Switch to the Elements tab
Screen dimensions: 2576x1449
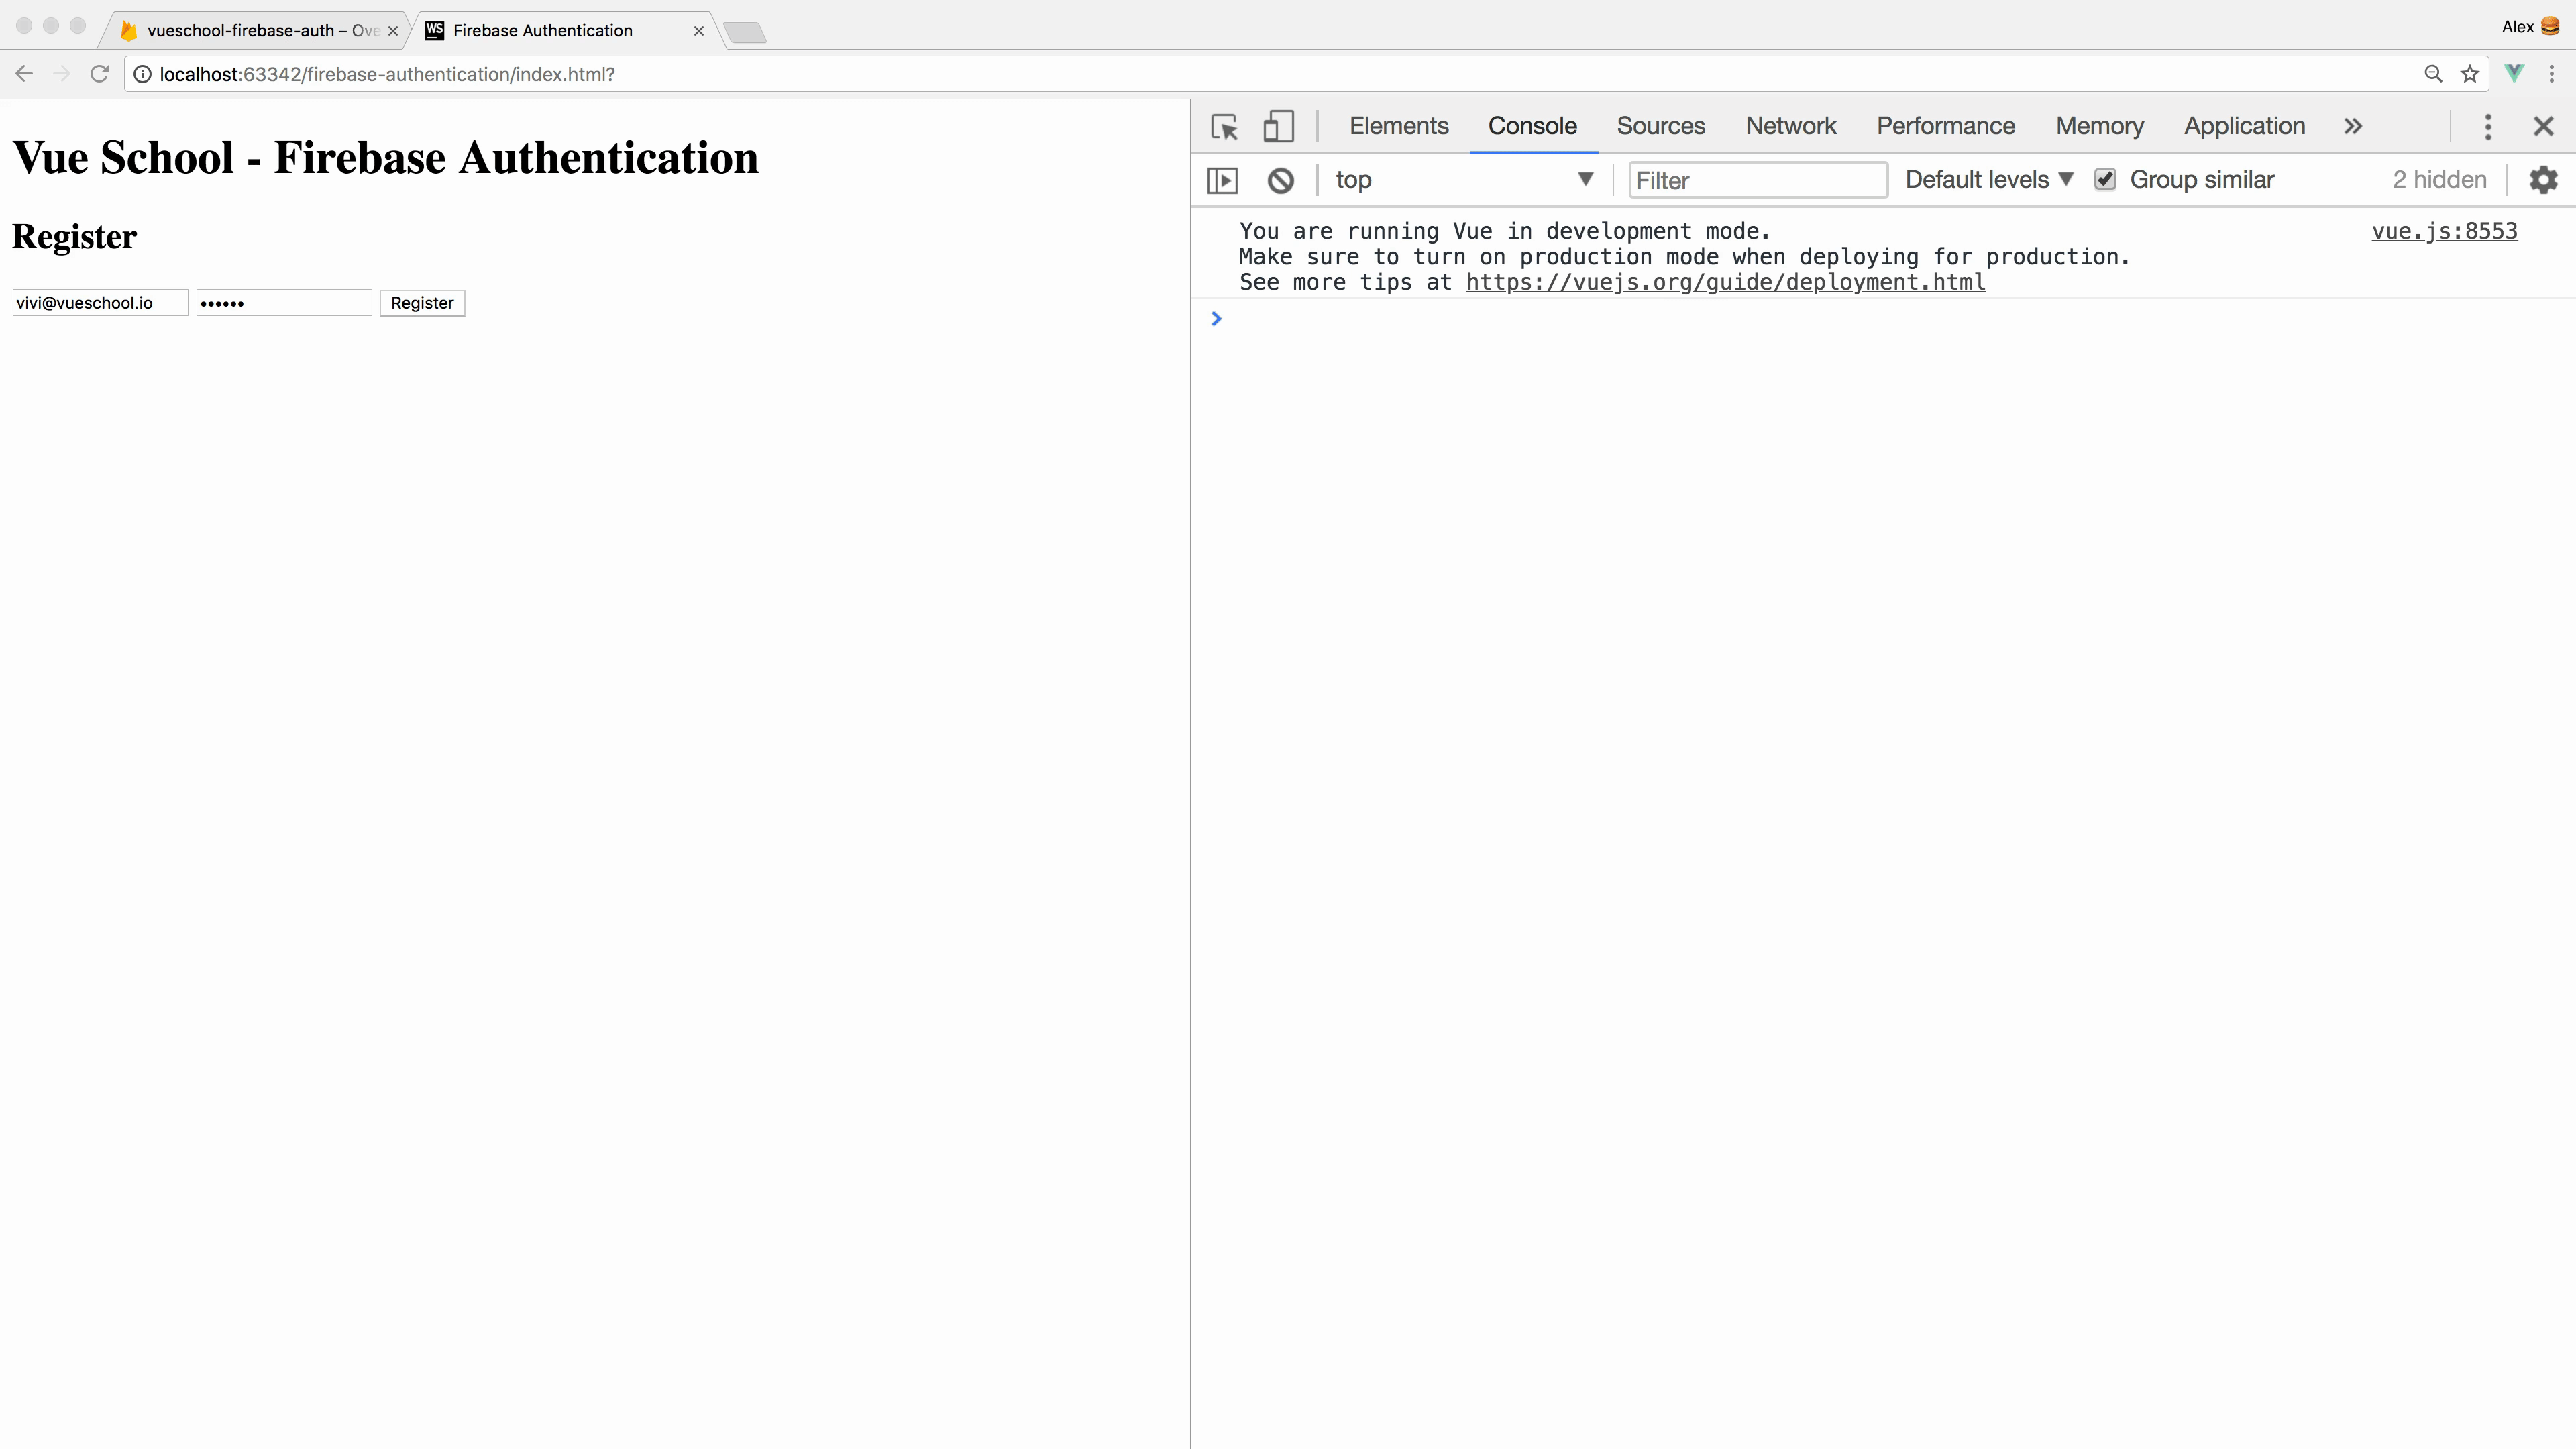click(1398, 126)
